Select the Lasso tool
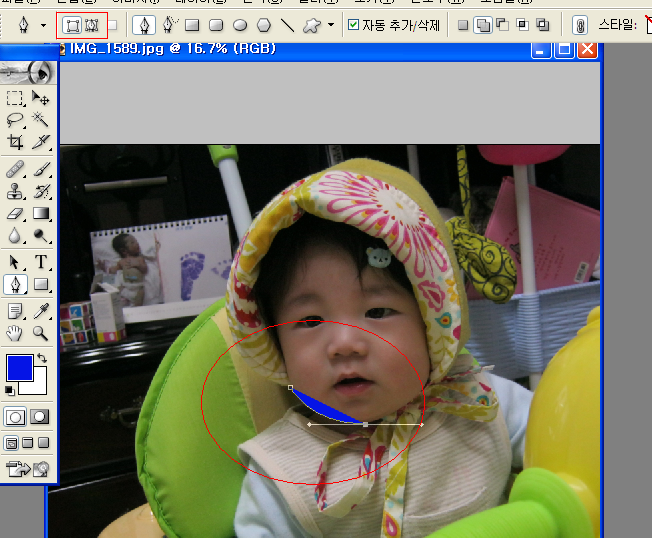The height and width of the screenshot is (538, 652). [15, 120]
